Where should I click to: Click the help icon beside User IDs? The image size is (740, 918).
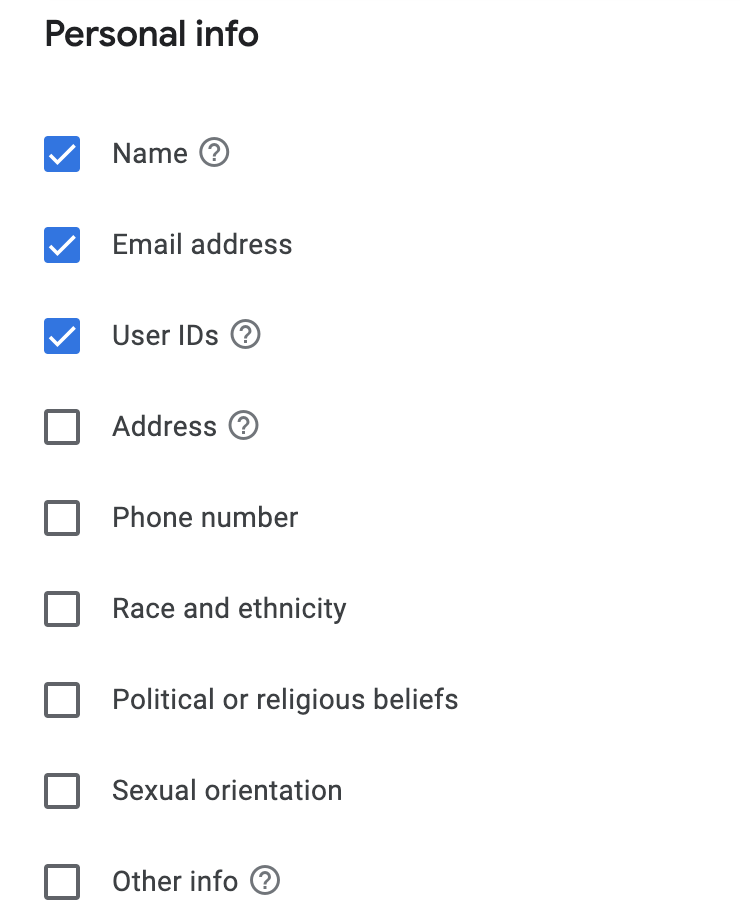(x=245, y=335)
